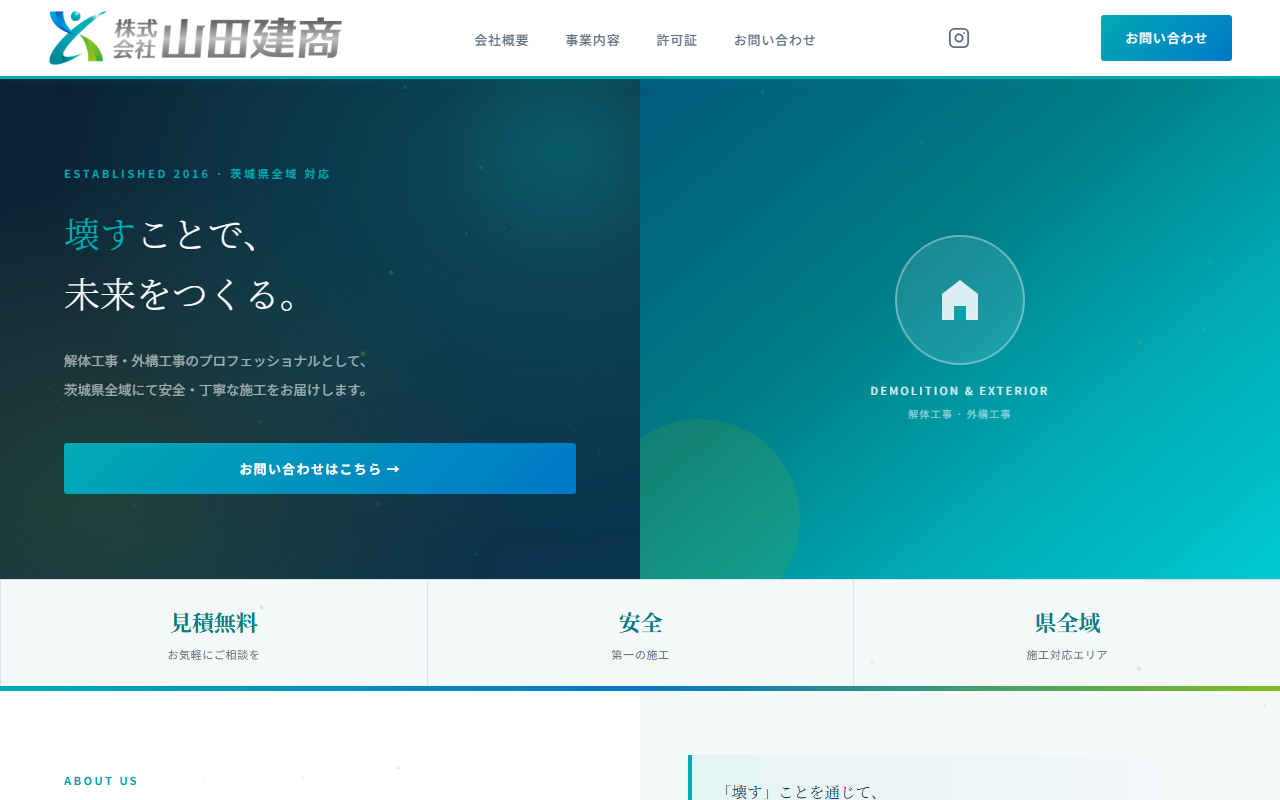Click the お問い合わせ header button
This screenshot has width=1280, height=800.
pyautogui.click(x=1166, y=38)
